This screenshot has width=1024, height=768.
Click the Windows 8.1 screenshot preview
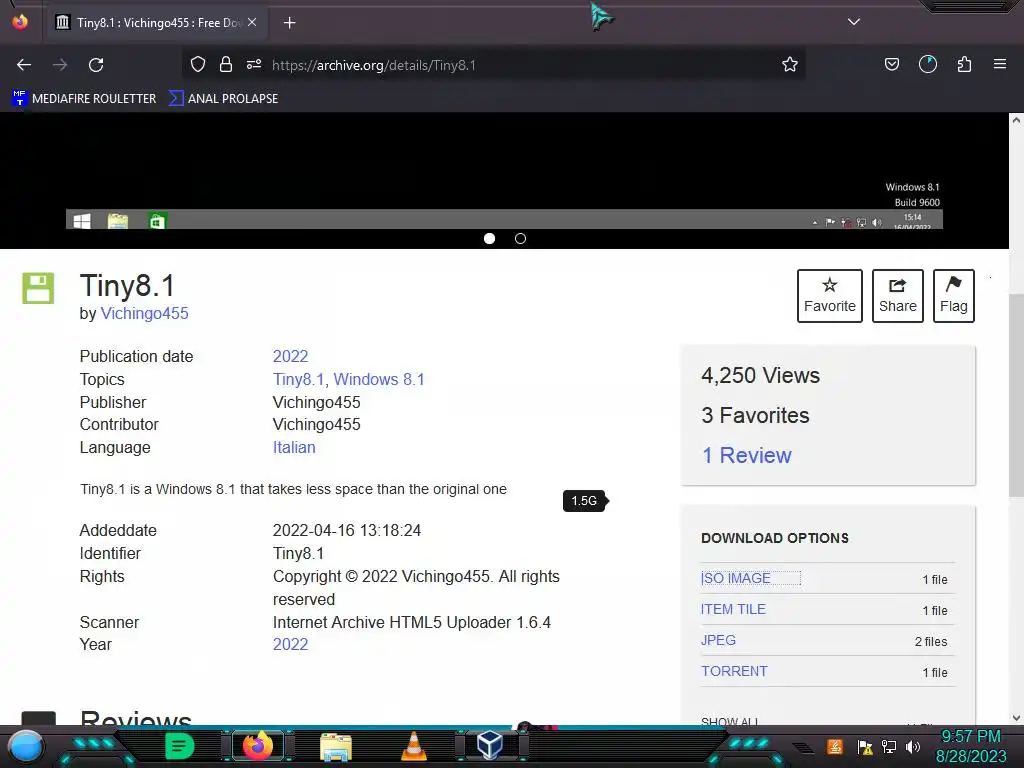point(504,171)
